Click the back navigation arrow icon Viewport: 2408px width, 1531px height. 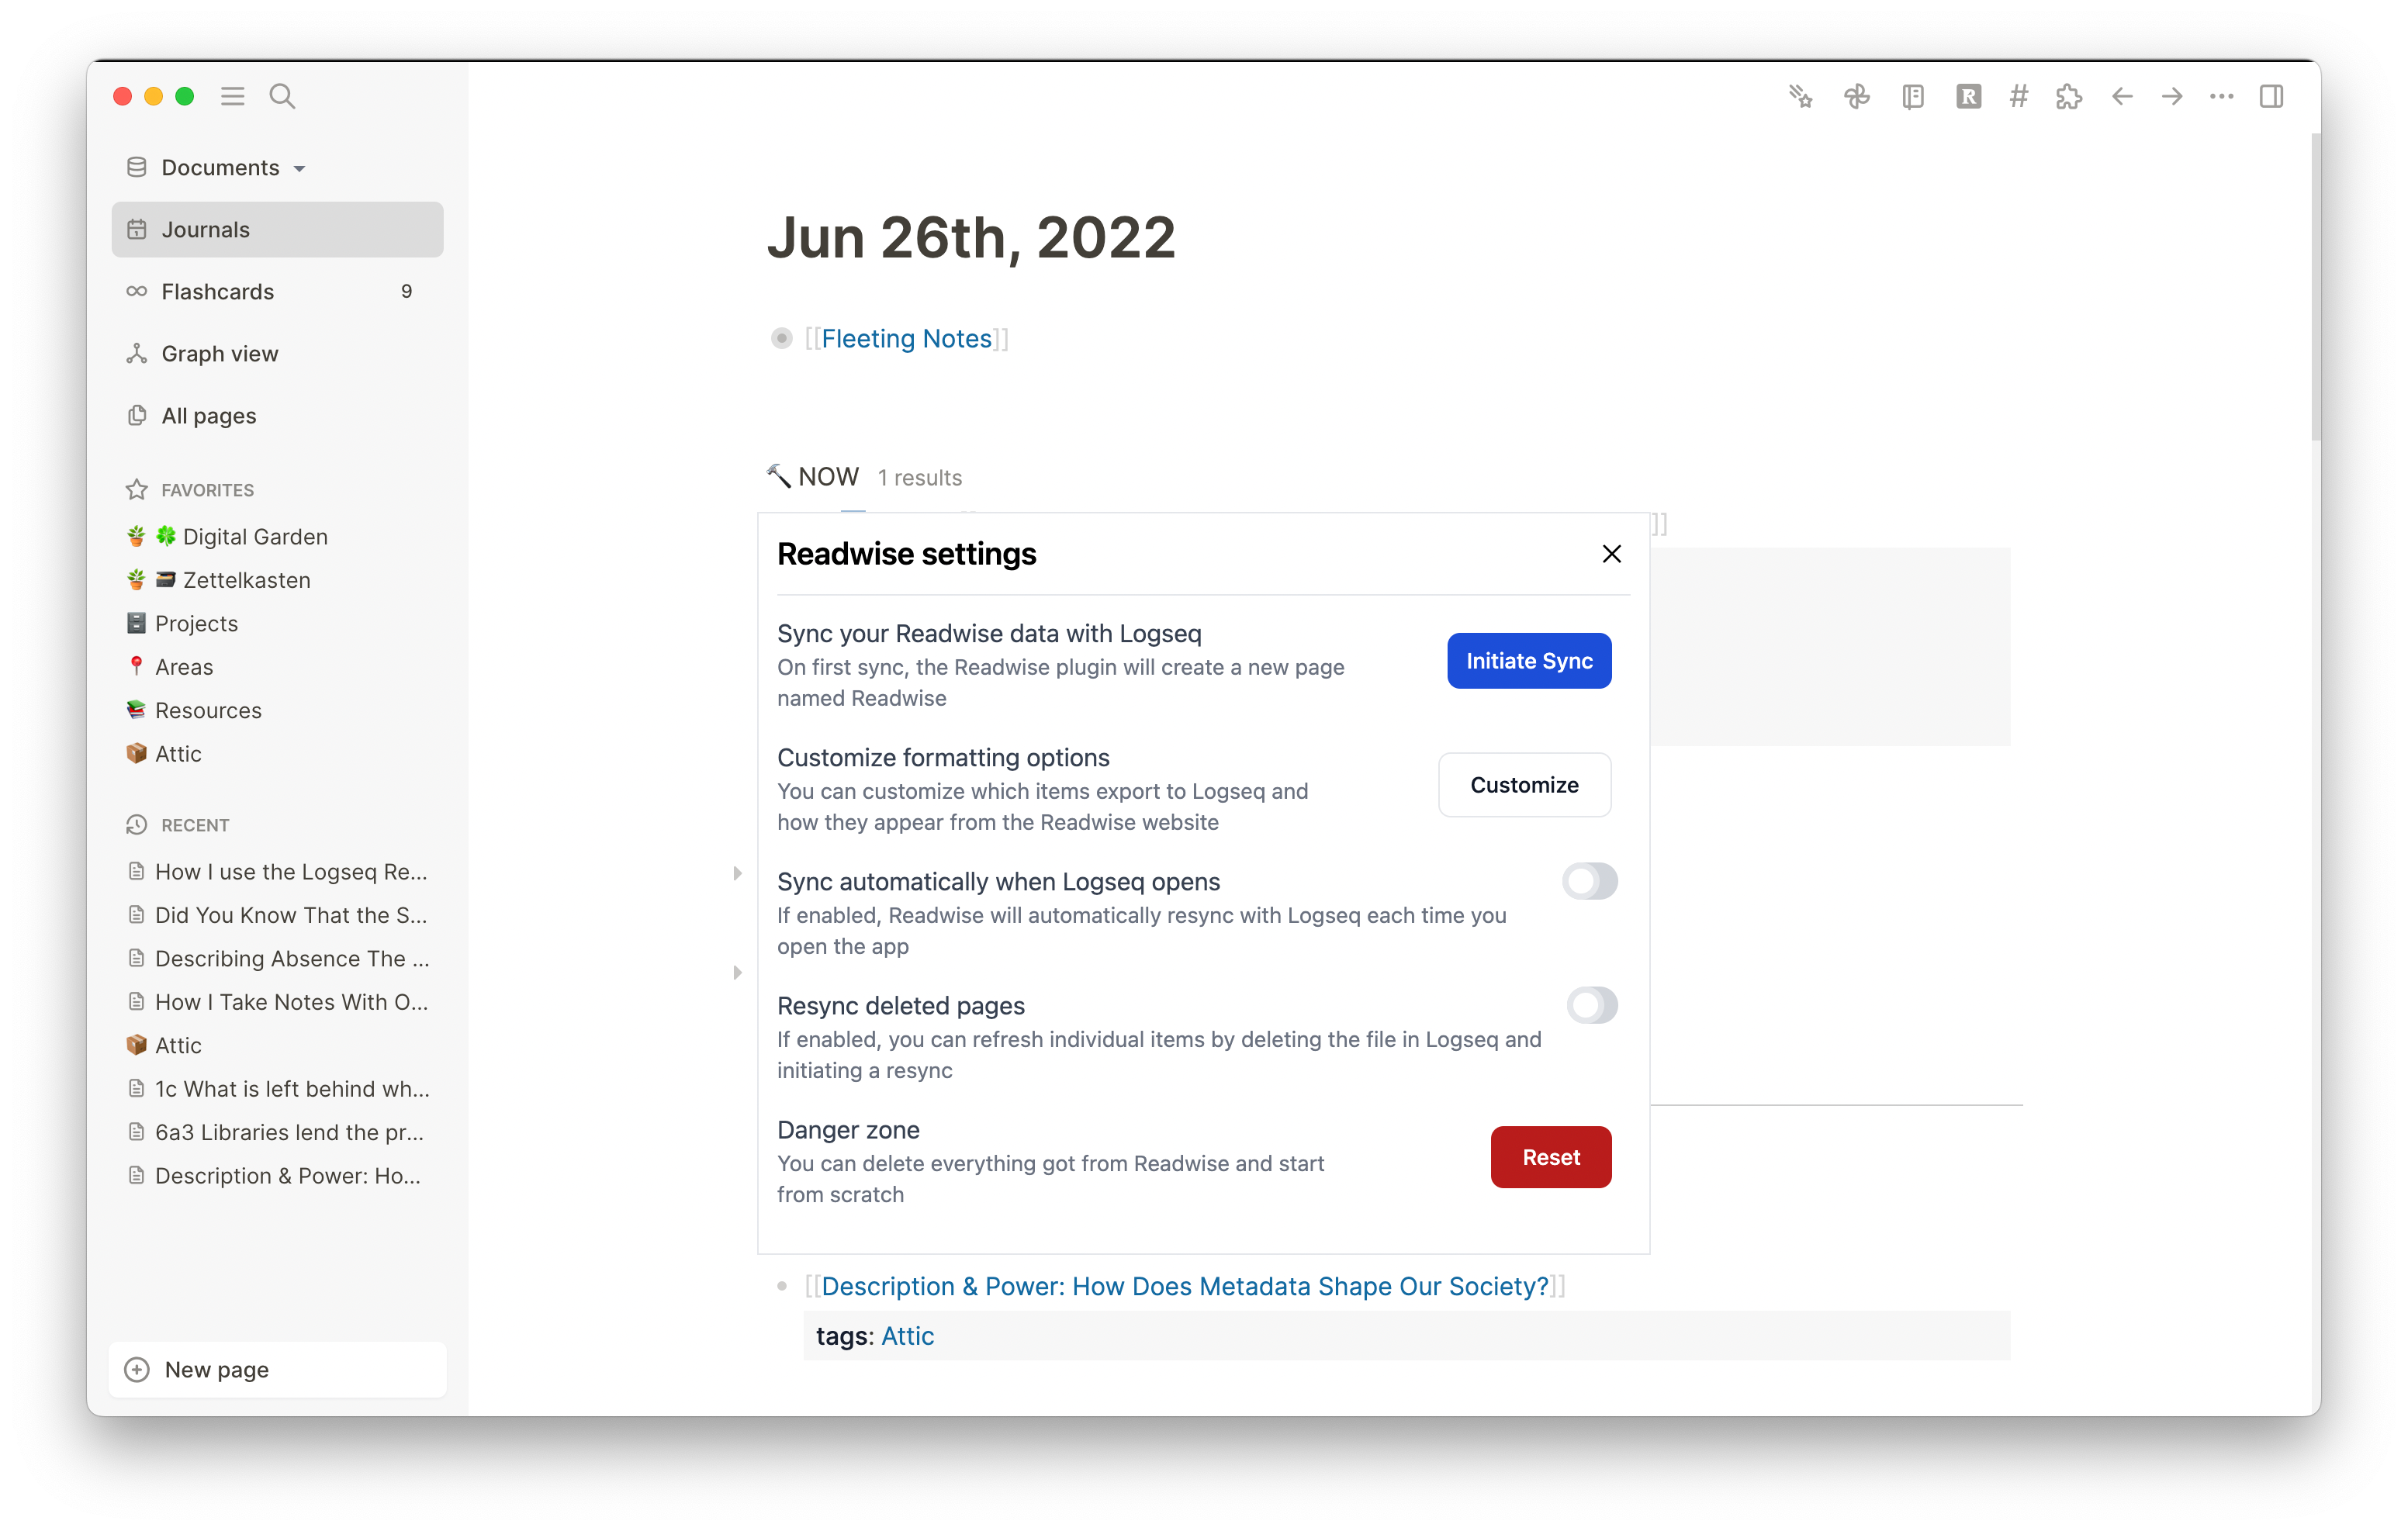click(x=2120, y=95)
